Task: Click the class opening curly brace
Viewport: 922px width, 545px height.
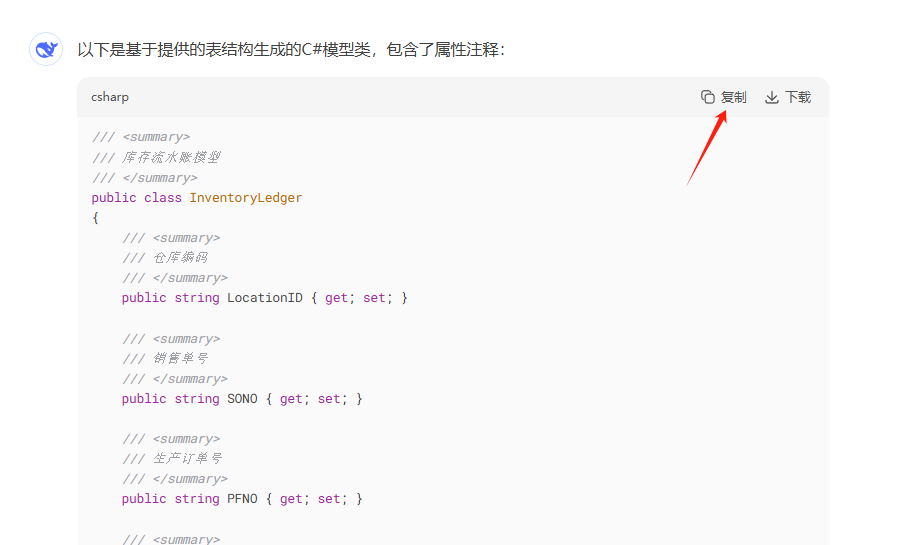Action: point(96,218)
